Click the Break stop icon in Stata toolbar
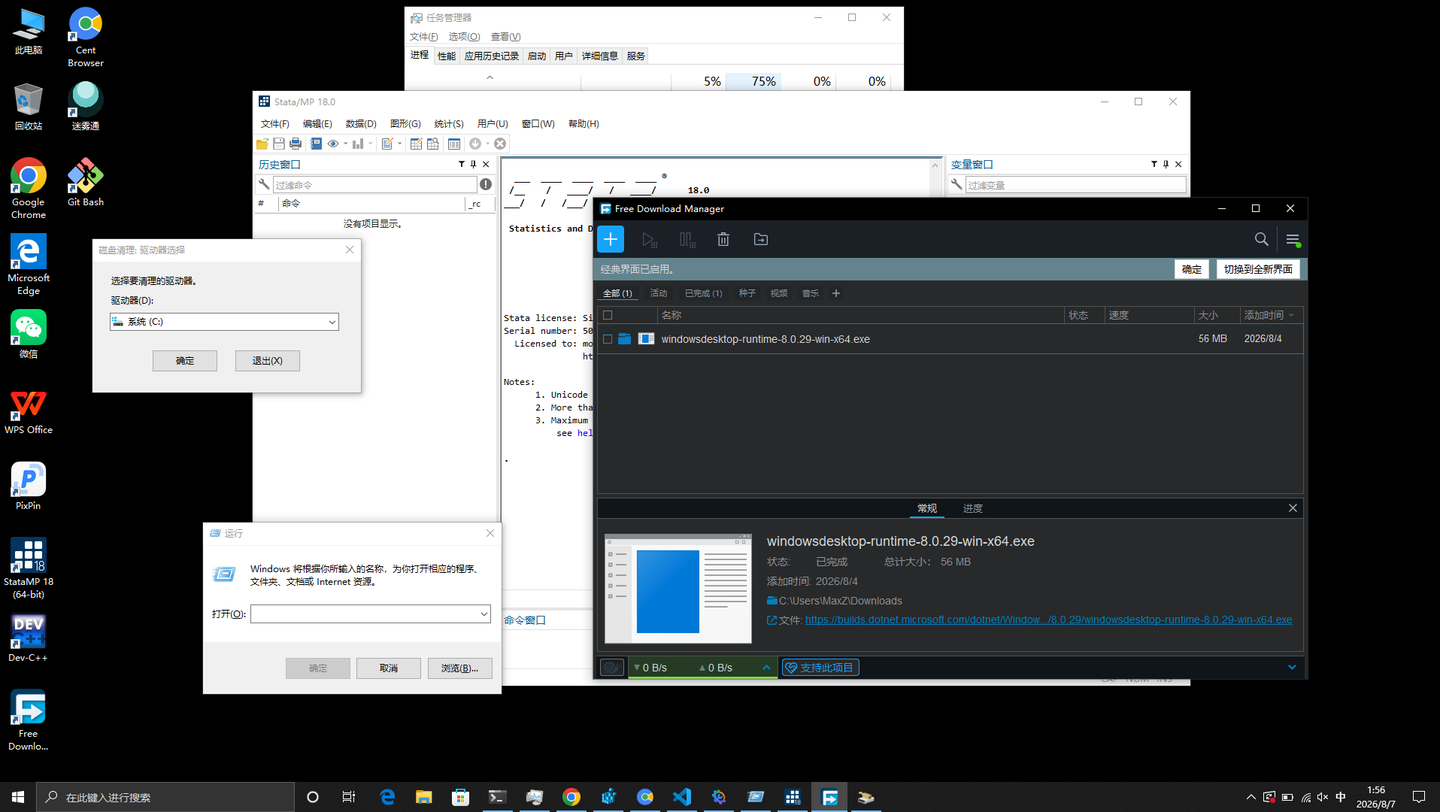The height and width of the screenshot is (812, 1440). click(500, 144)
